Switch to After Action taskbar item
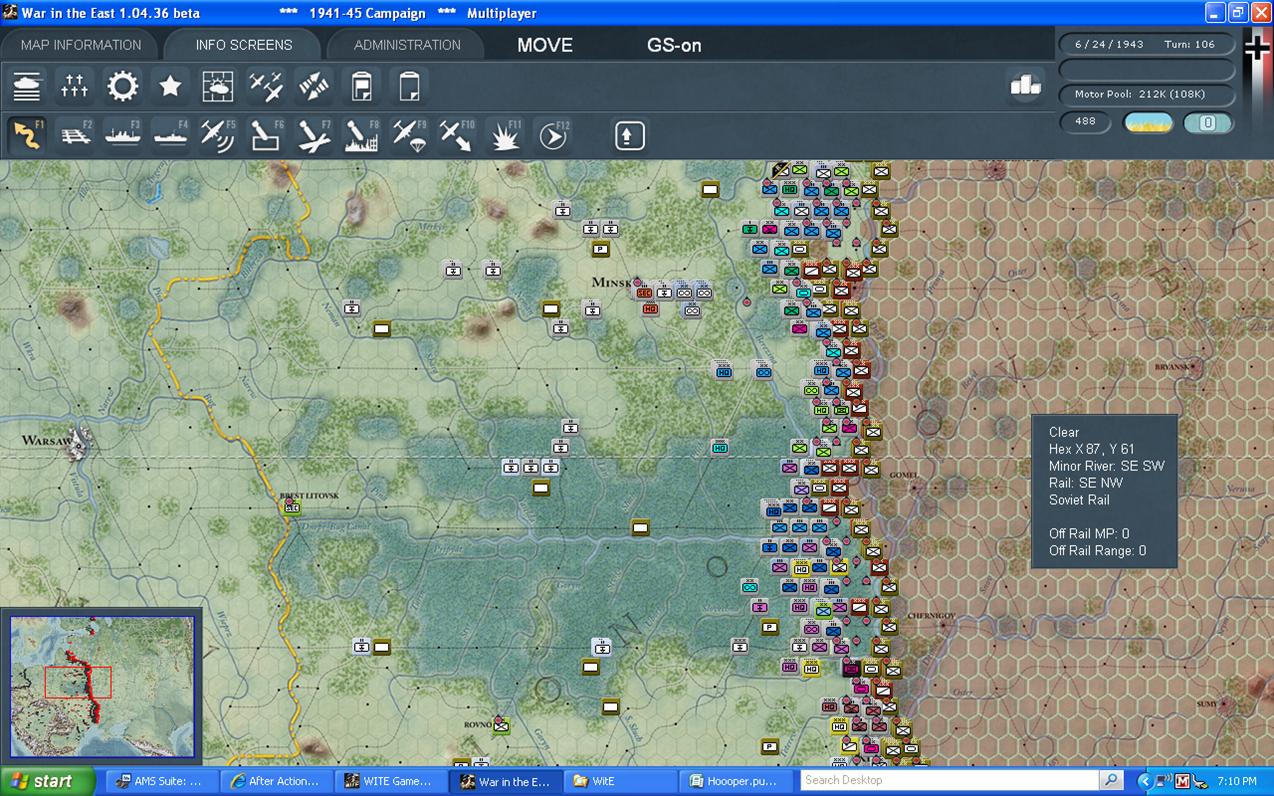Screen dimensions: 1274x796 274,781
